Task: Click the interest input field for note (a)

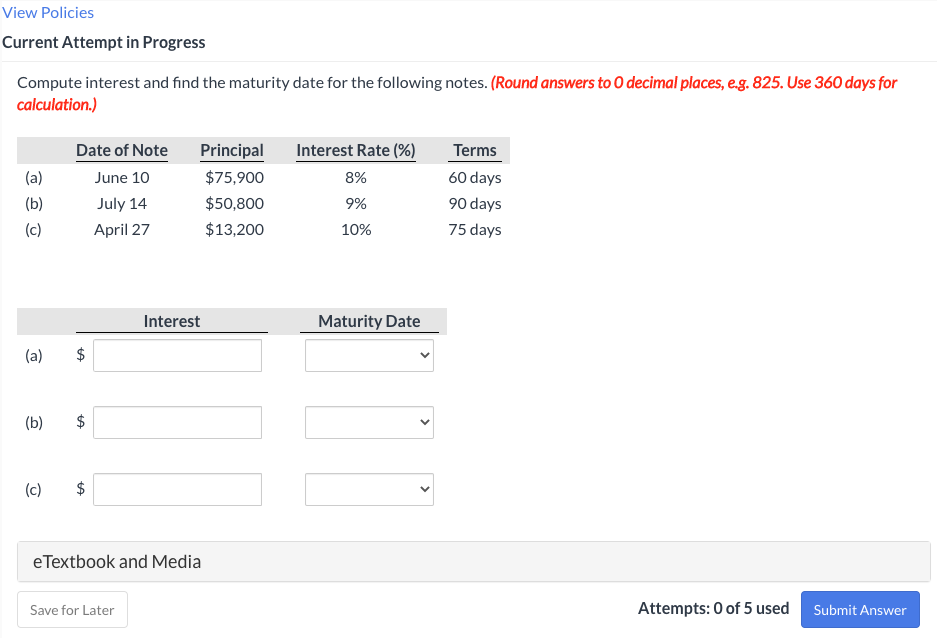Action: [176, 355]
